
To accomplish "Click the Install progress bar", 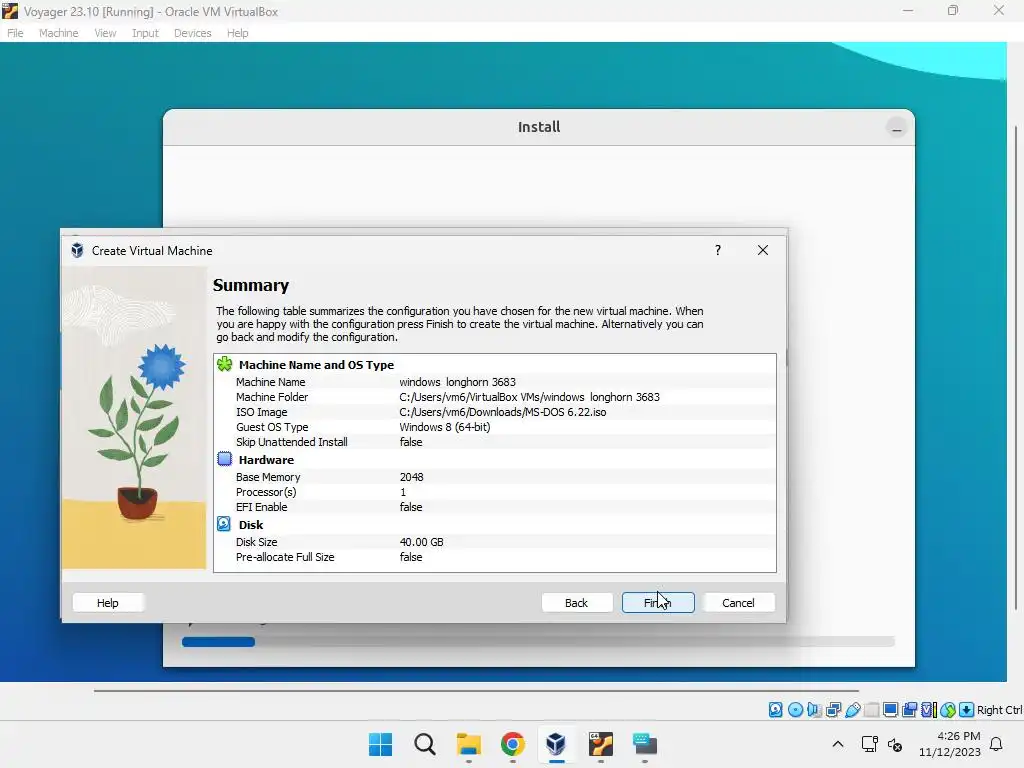I will click(x=538, y=642).
